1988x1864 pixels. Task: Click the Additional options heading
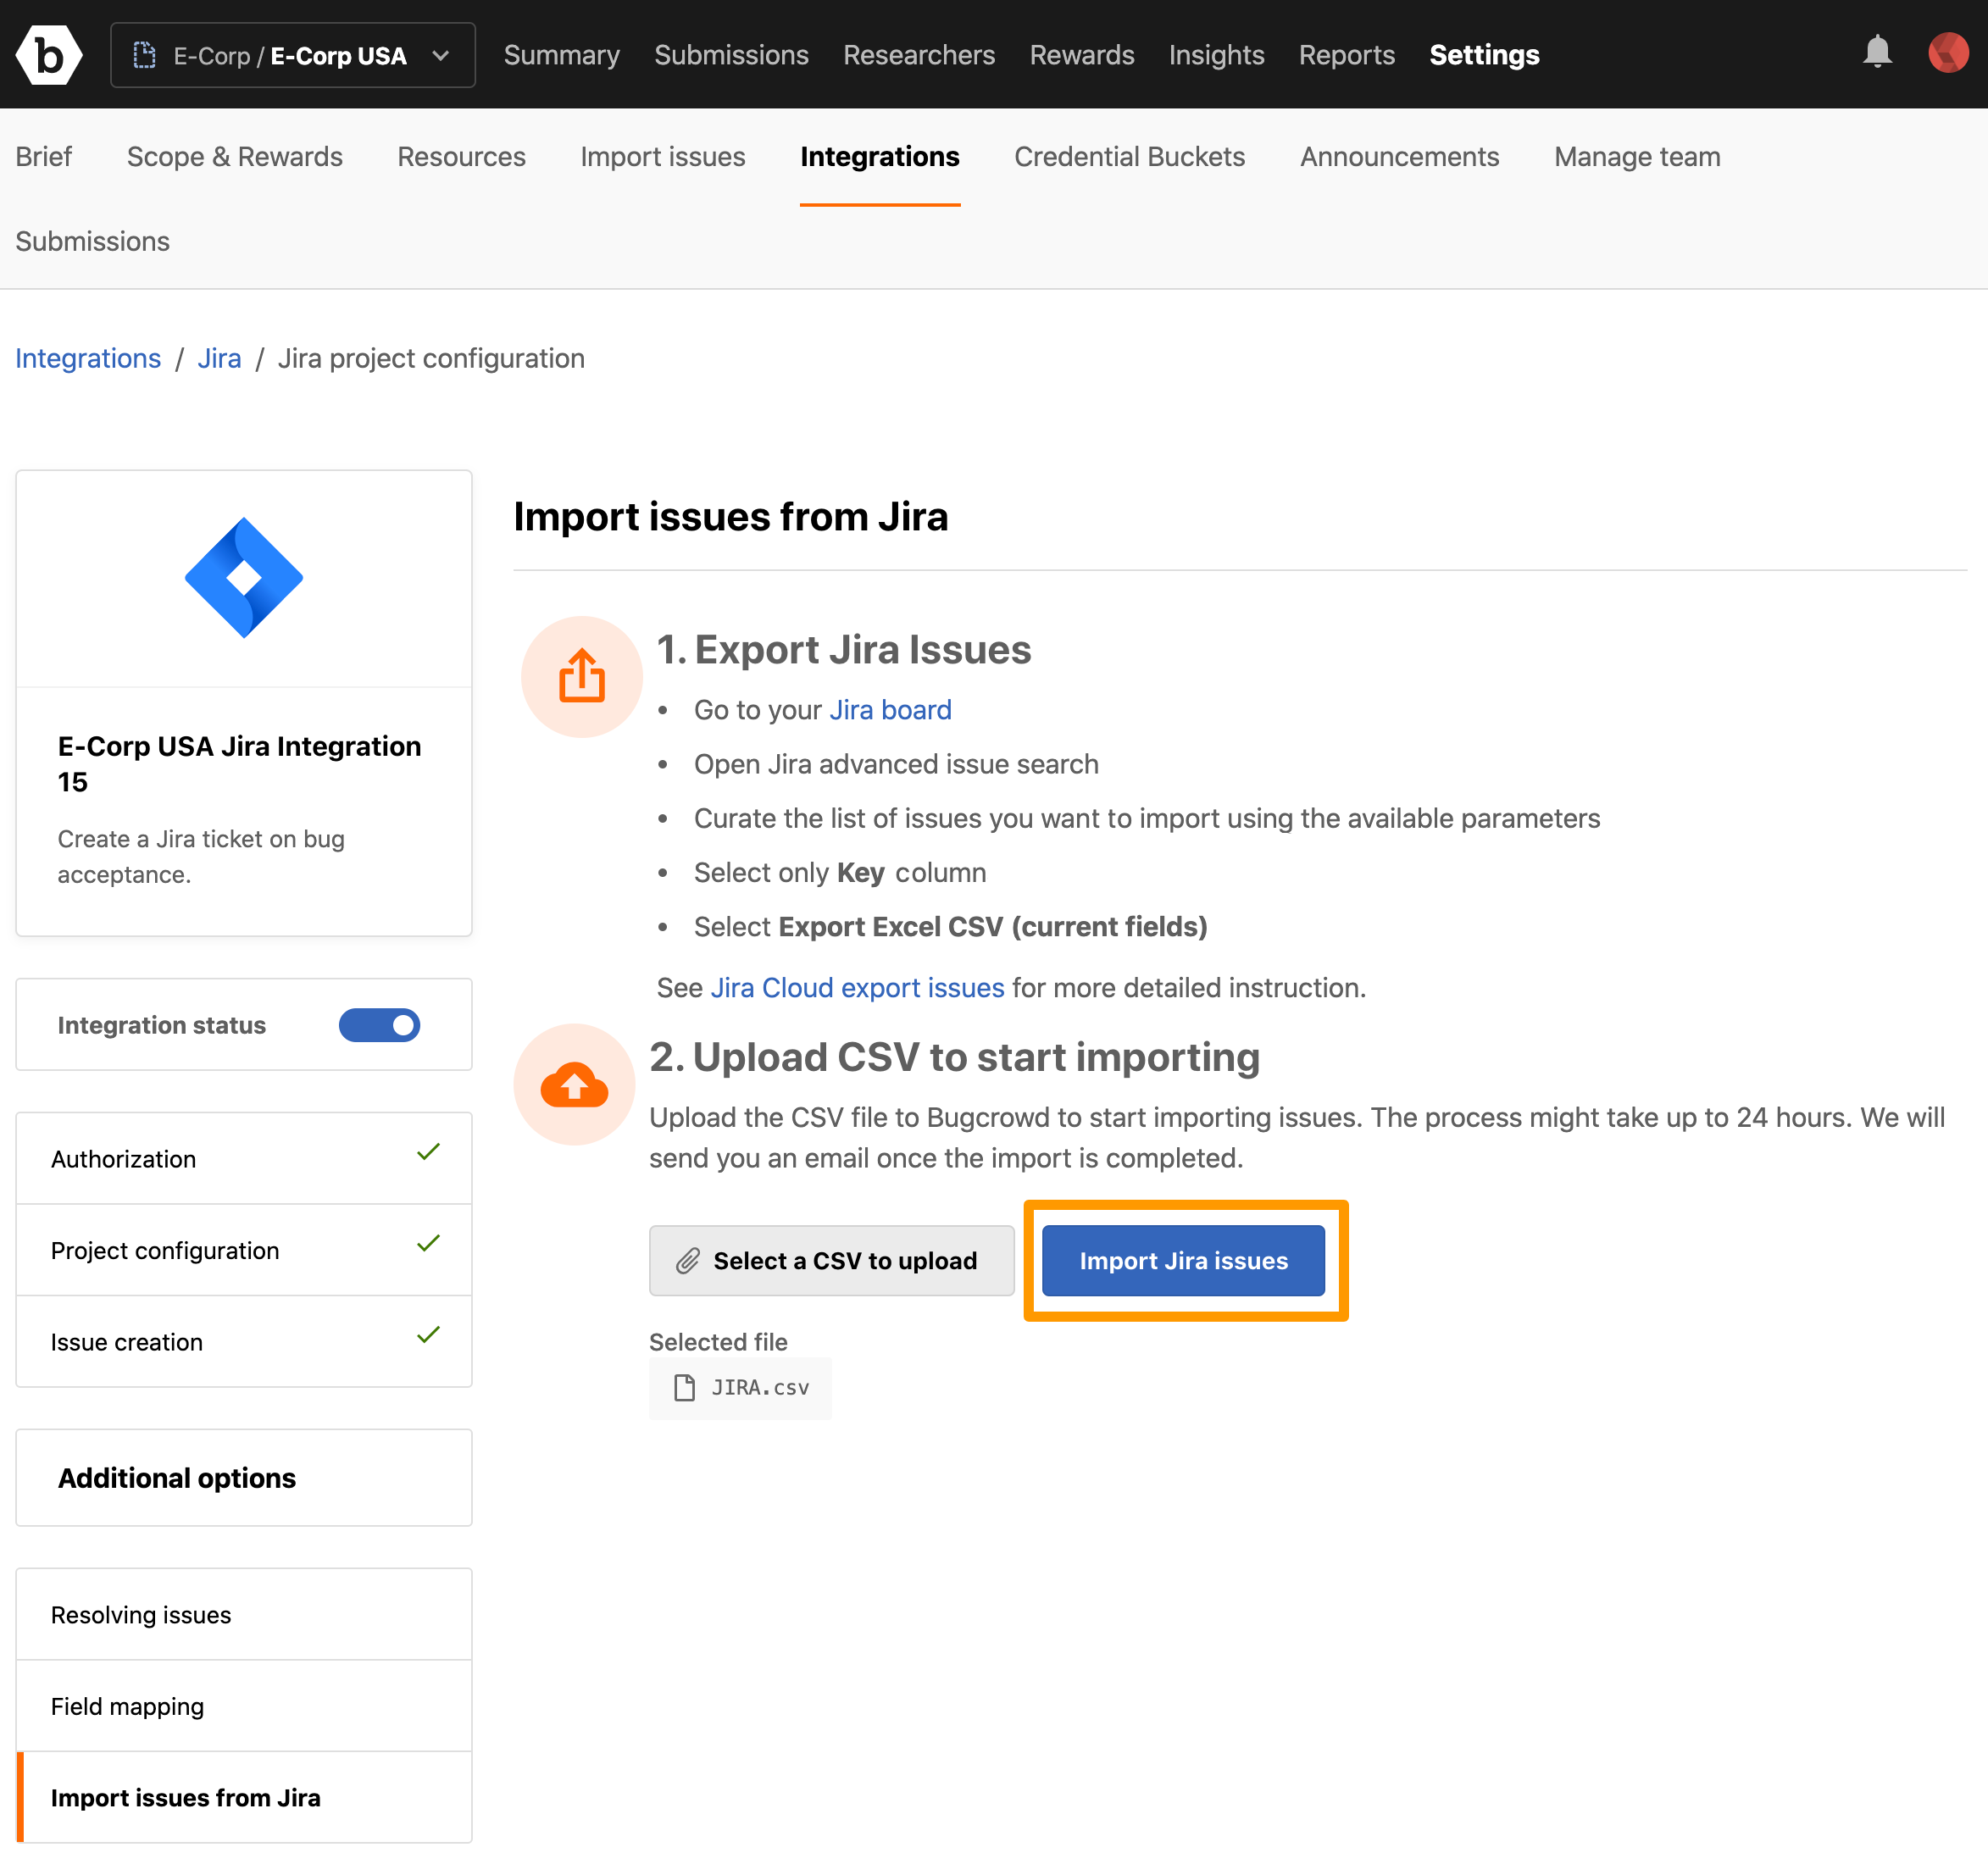[177, 1478]
